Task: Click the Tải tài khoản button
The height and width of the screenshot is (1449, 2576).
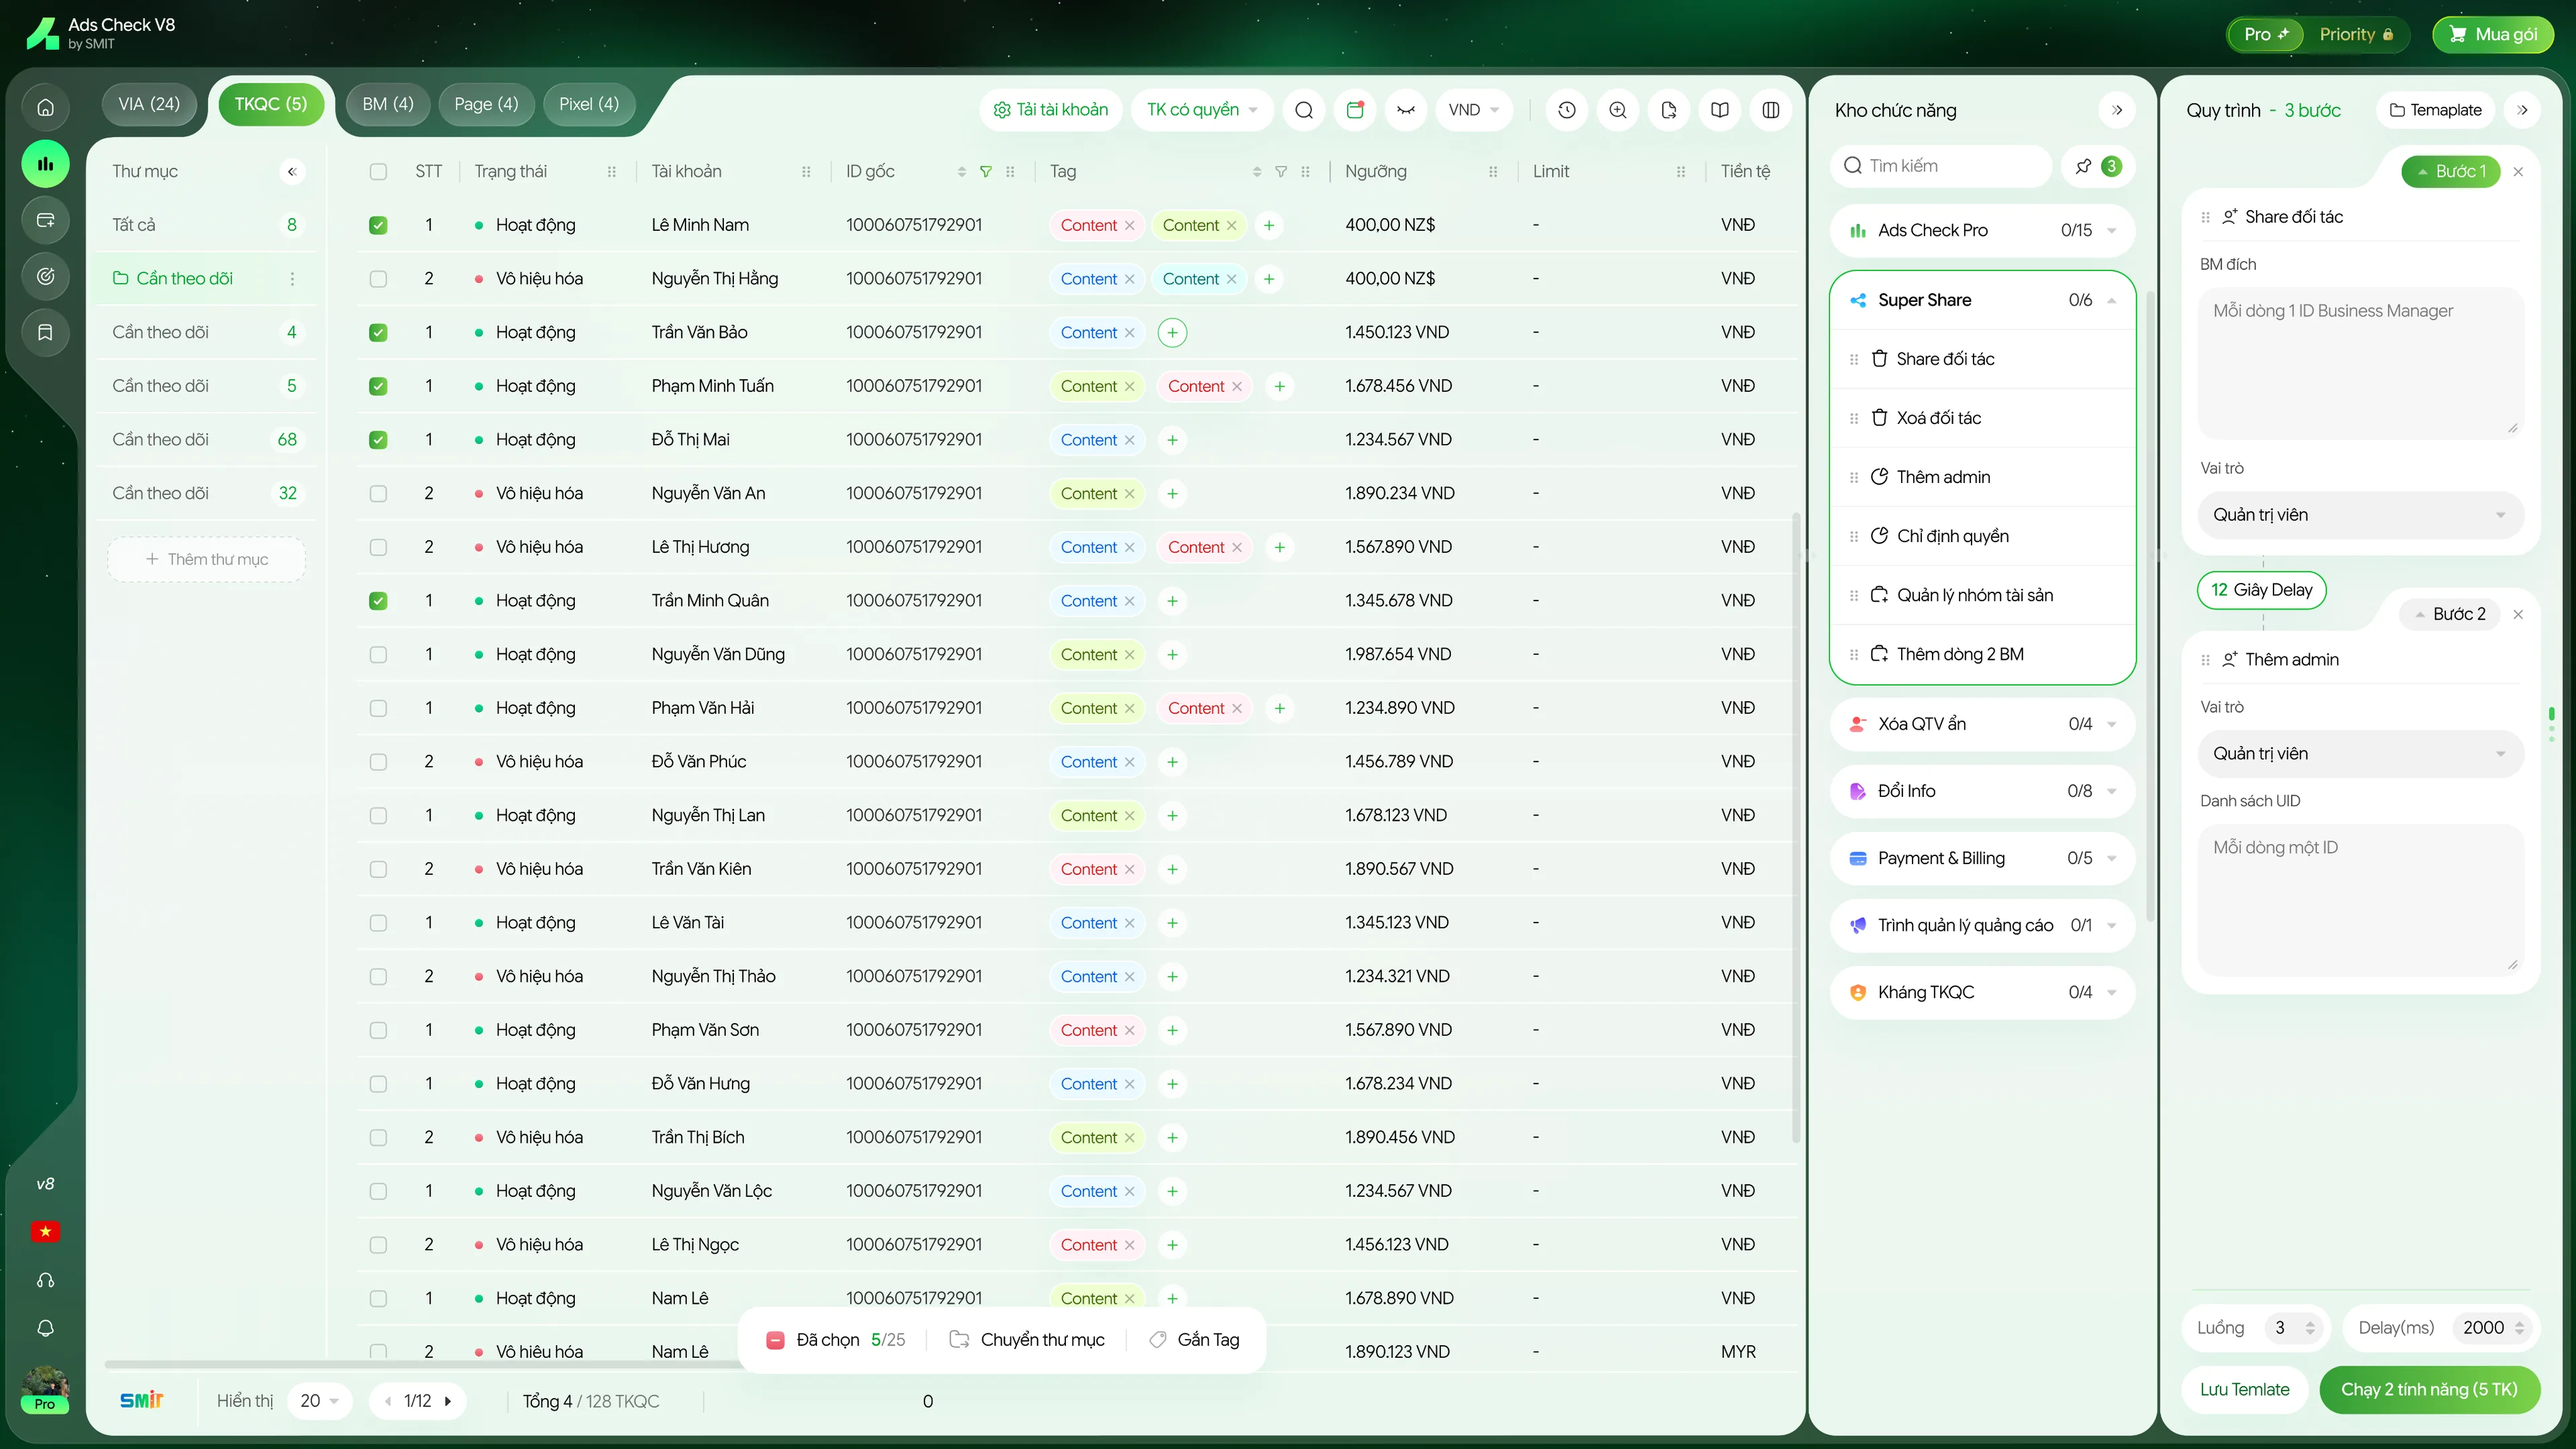Action: click(1051, 110)
